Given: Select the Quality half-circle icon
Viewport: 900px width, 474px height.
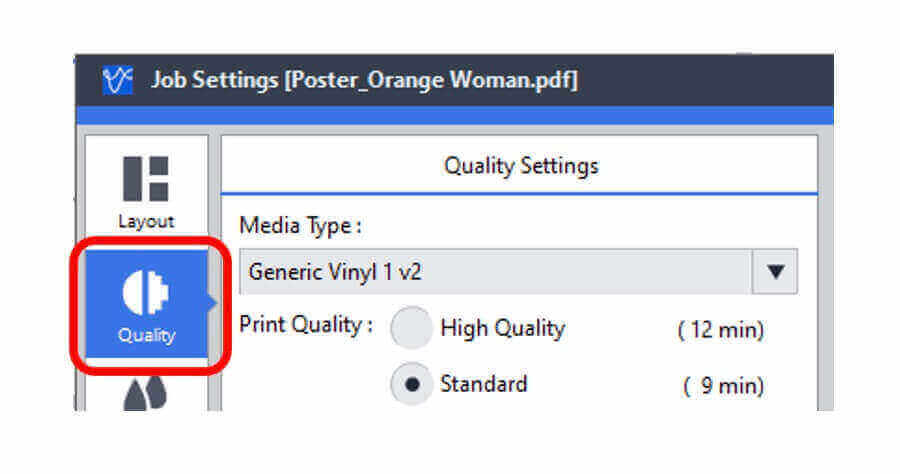Looking at the screenshot, I should (146, 293).
